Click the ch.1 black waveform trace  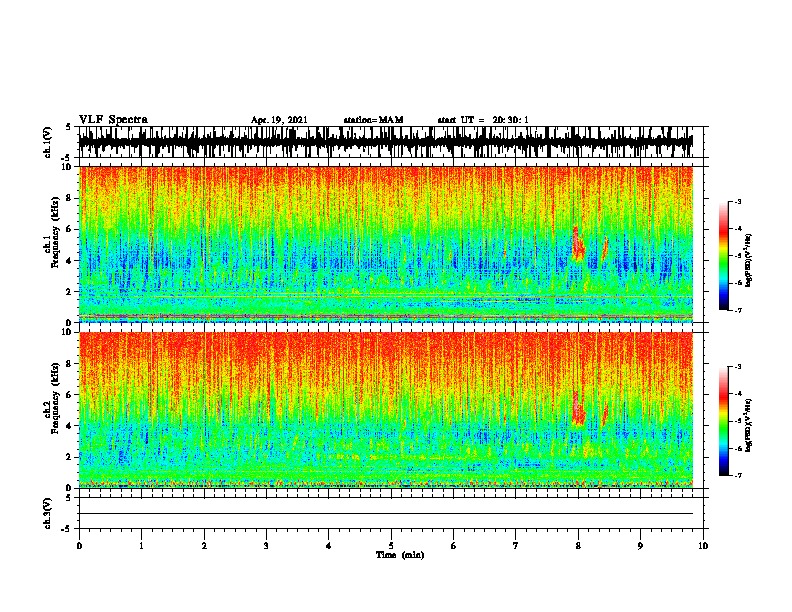click(x=386, y=142)
